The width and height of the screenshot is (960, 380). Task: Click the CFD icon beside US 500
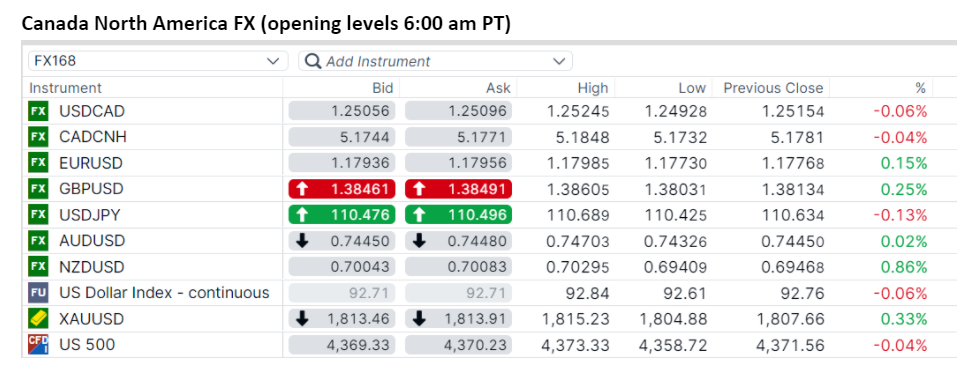[x=38, y=345]
